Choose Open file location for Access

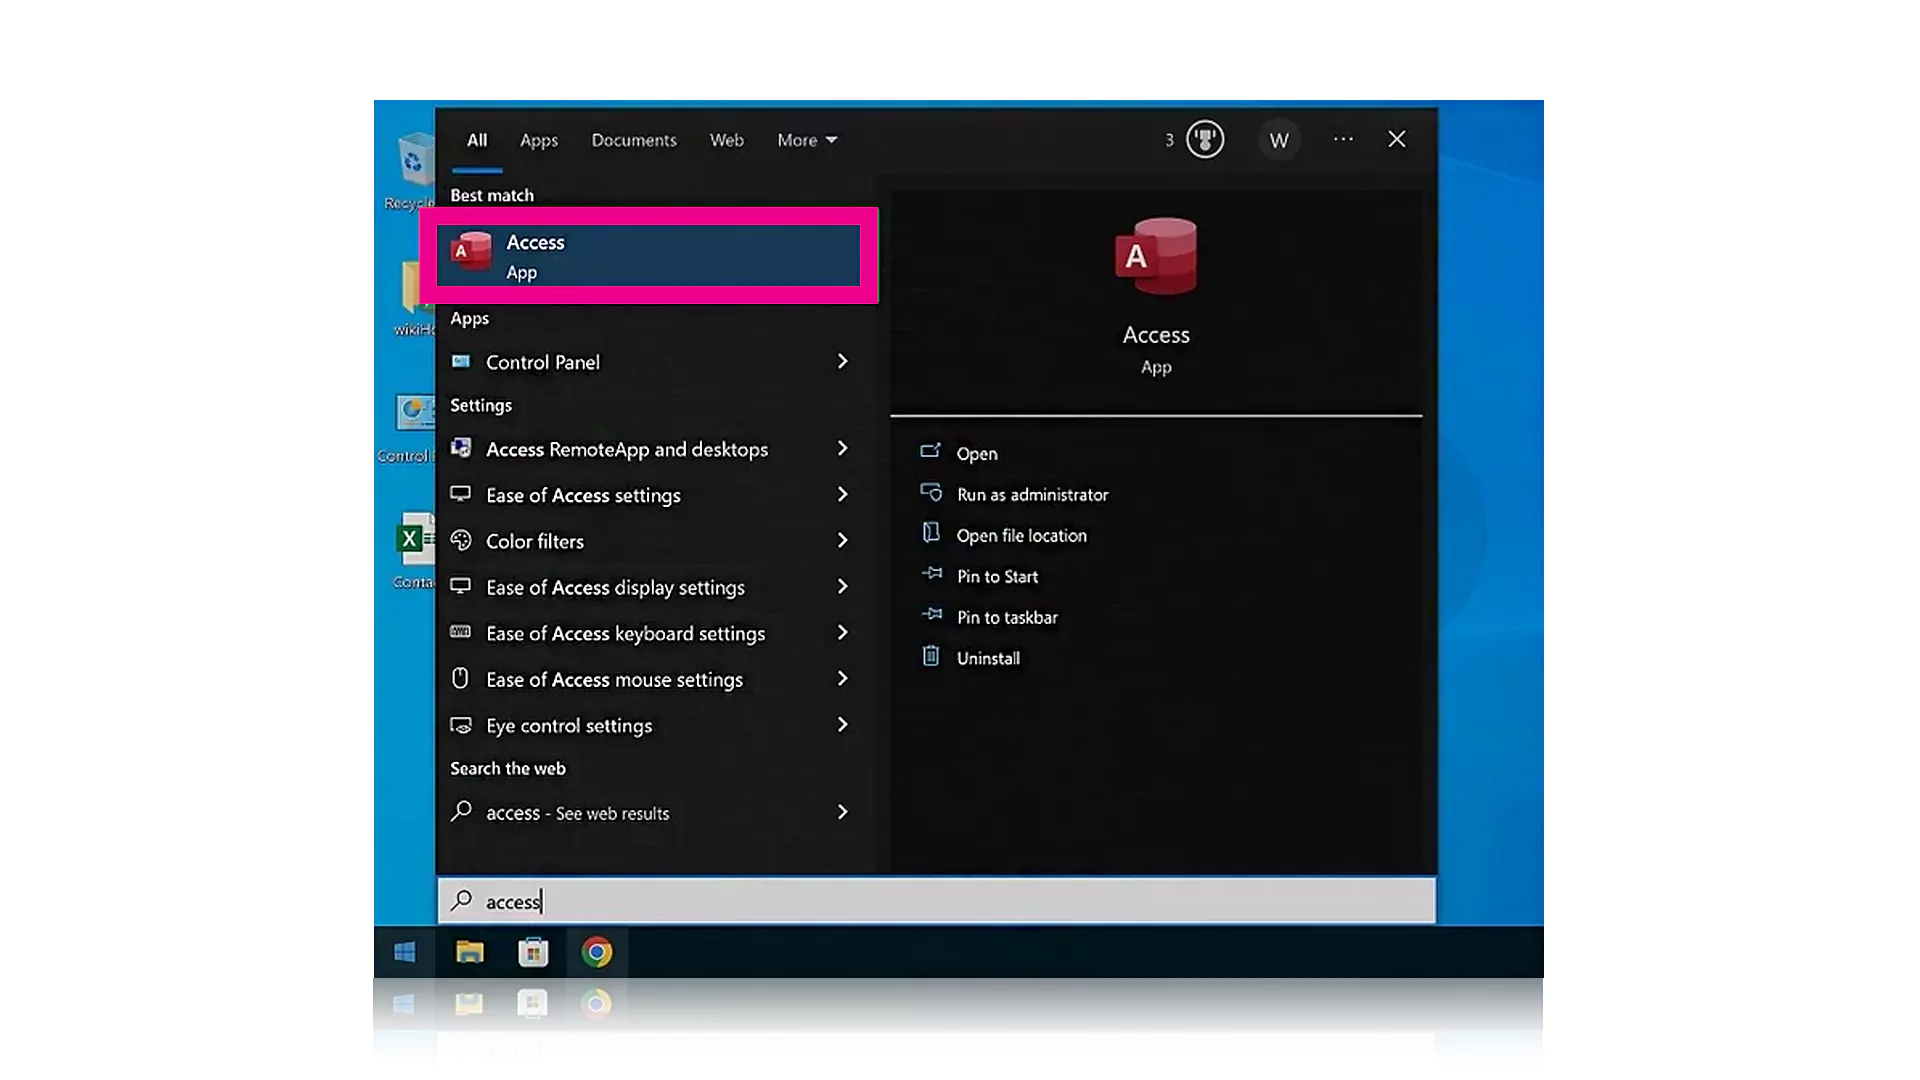pyautogui.click(x=1022, y=535)
